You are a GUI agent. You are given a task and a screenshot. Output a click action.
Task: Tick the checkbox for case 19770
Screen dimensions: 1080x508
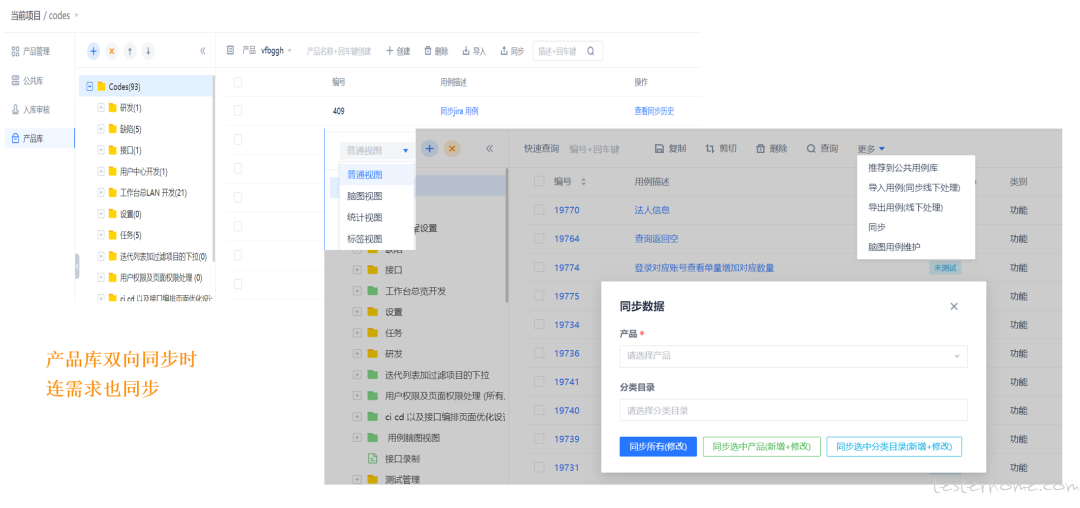pyautogui.click(x=539, y=210)
